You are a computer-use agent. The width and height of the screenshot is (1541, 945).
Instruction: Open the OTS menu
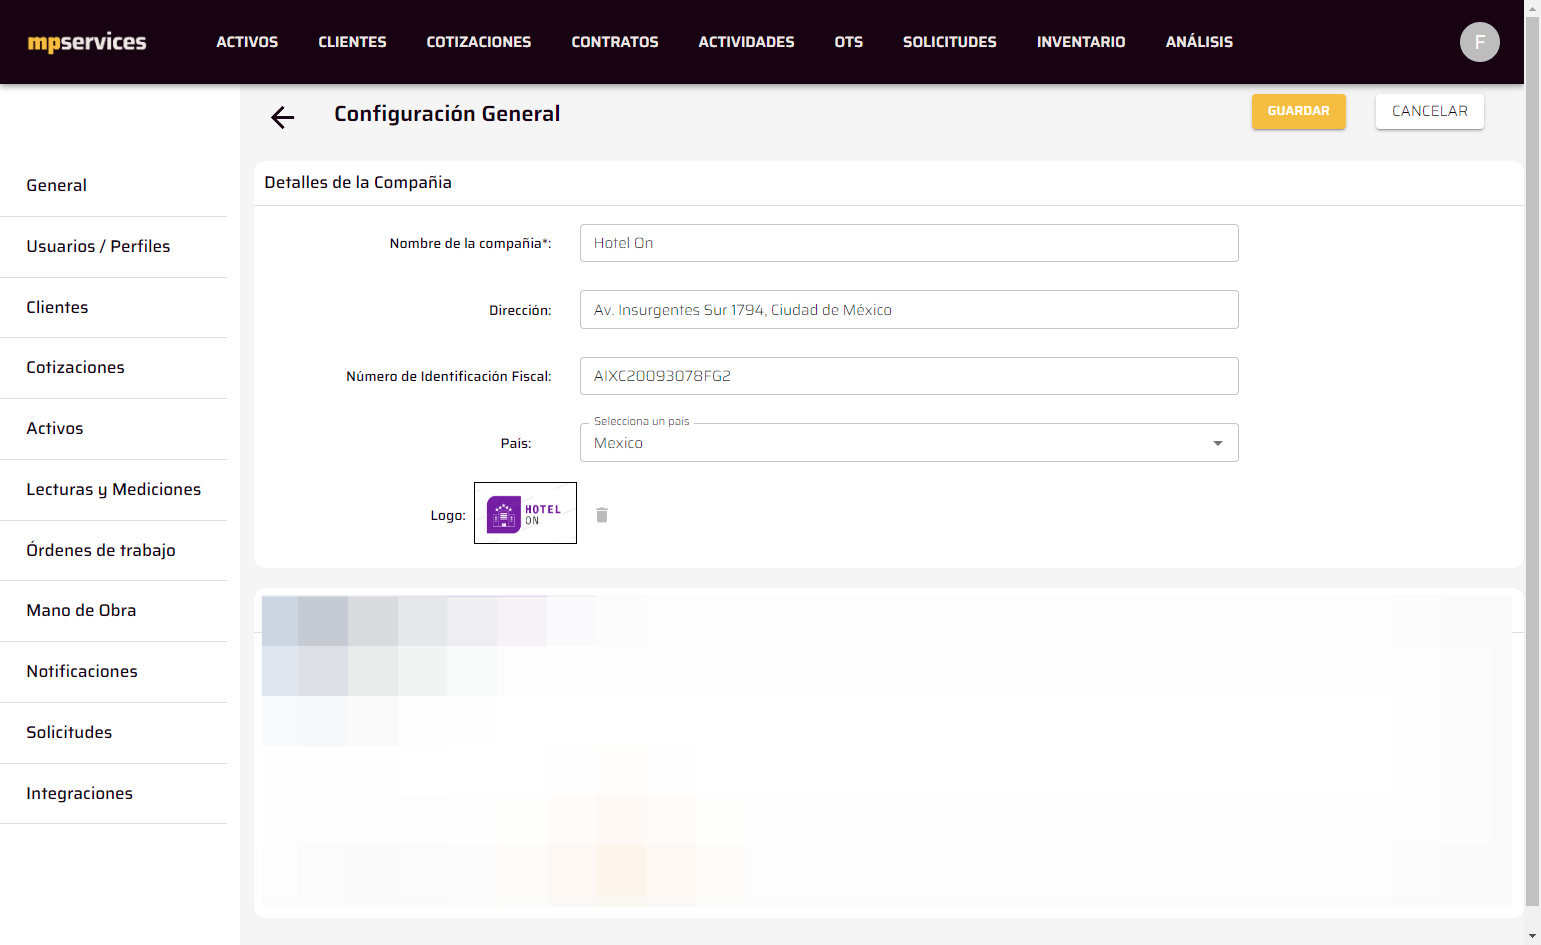coord(849,42)
